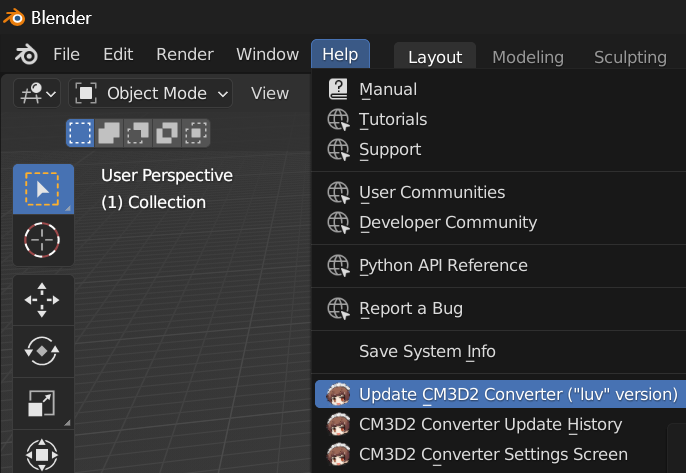Select the Invert selection mode icon
The width and height of the screenshot is (686, 473).
[167, 133]
